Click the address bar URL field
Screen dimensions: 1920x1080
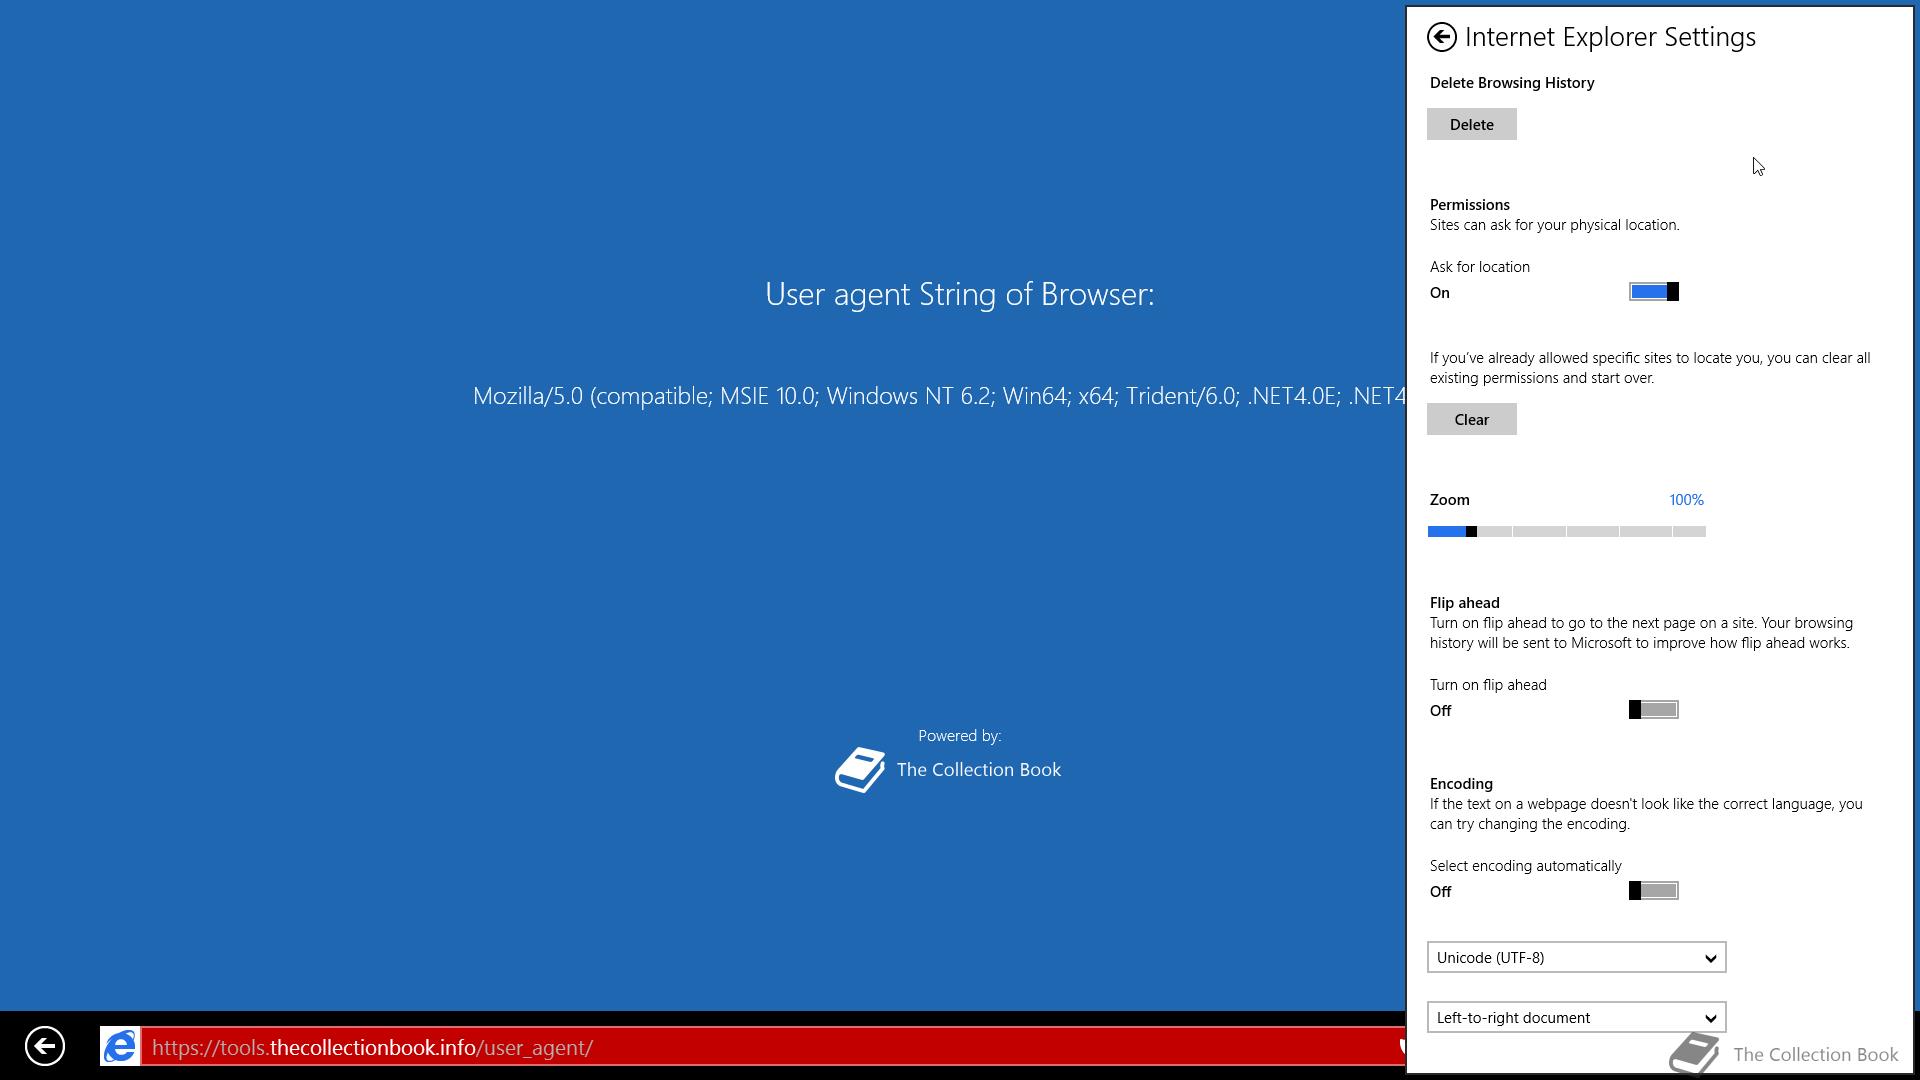772,1047
